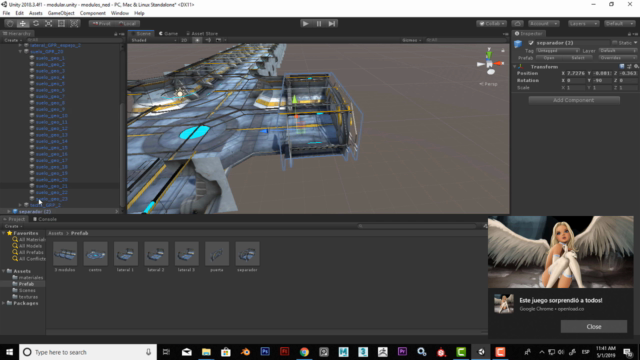Image resolution: width=640 pixels, height=360 pixels.
Task: Click the prefab Open button
Action: pyautogui.click(x=549, y=58)
